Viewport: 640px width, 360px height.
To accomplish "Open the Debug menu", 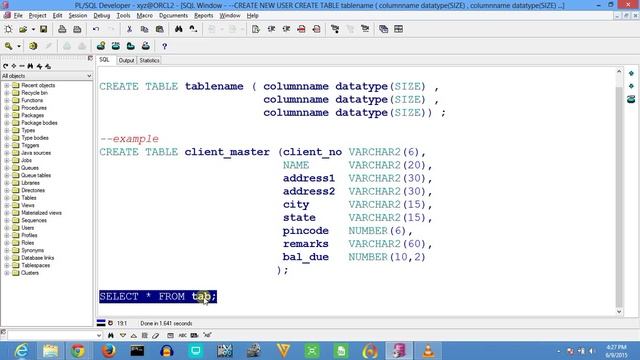I will click(102, 16).
